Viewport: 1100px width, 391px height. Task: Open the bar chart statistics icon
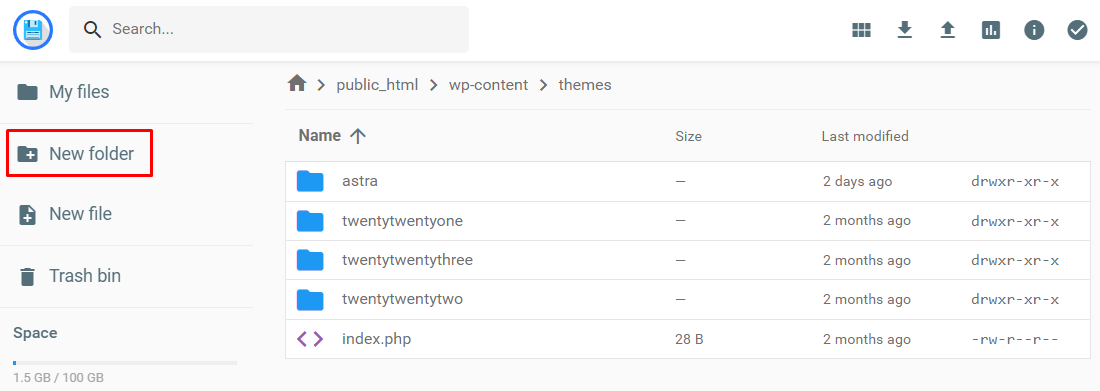point(991,29)
